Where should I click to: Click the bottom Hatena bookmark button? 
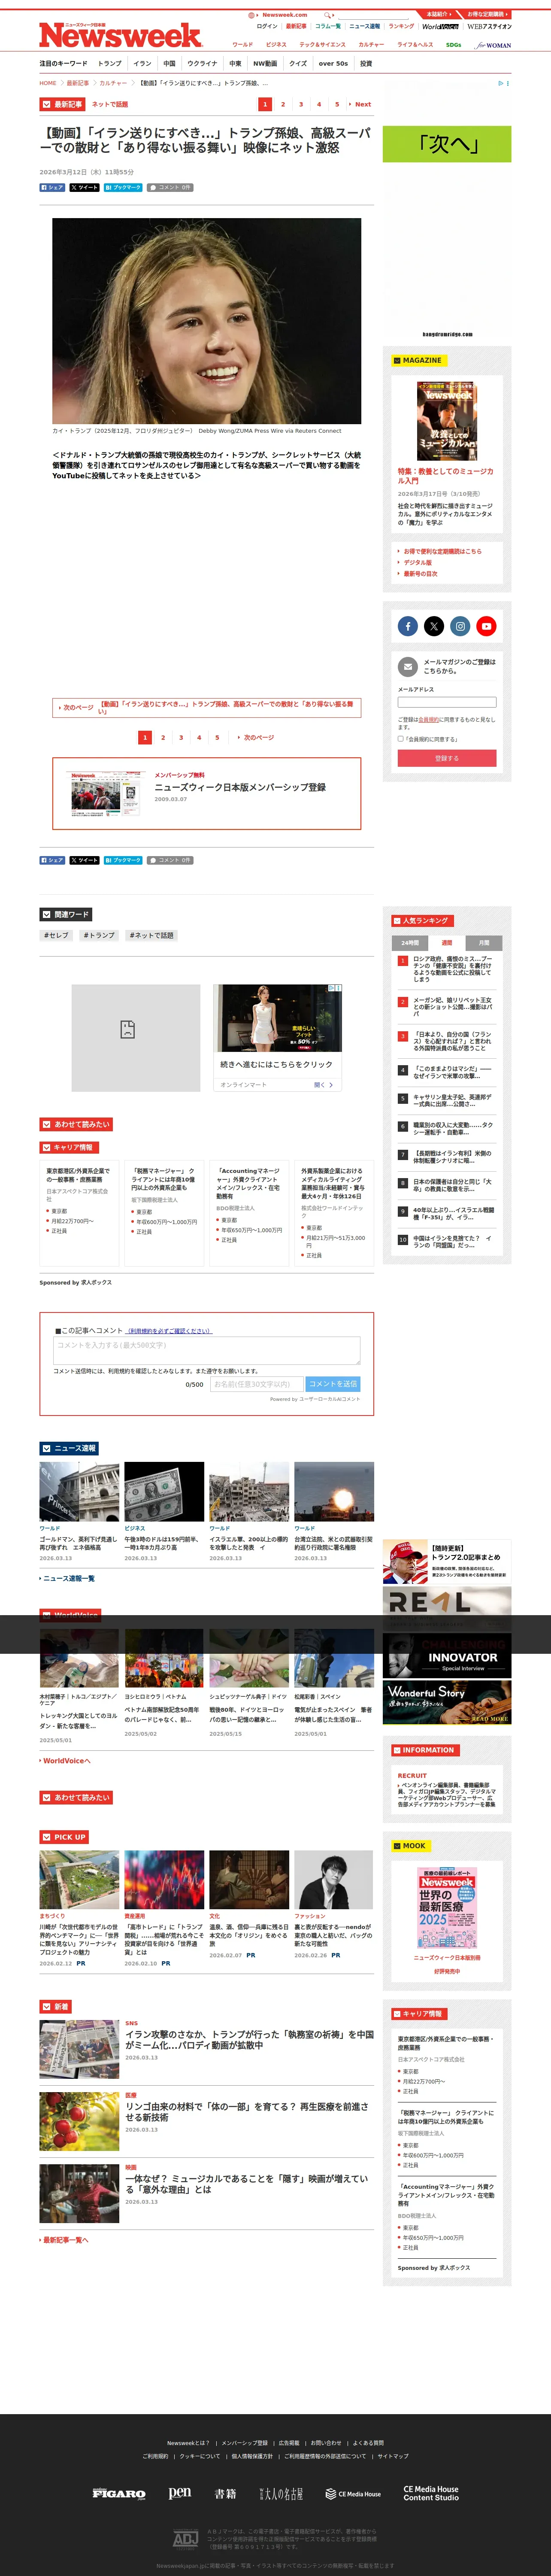point(123,860)
